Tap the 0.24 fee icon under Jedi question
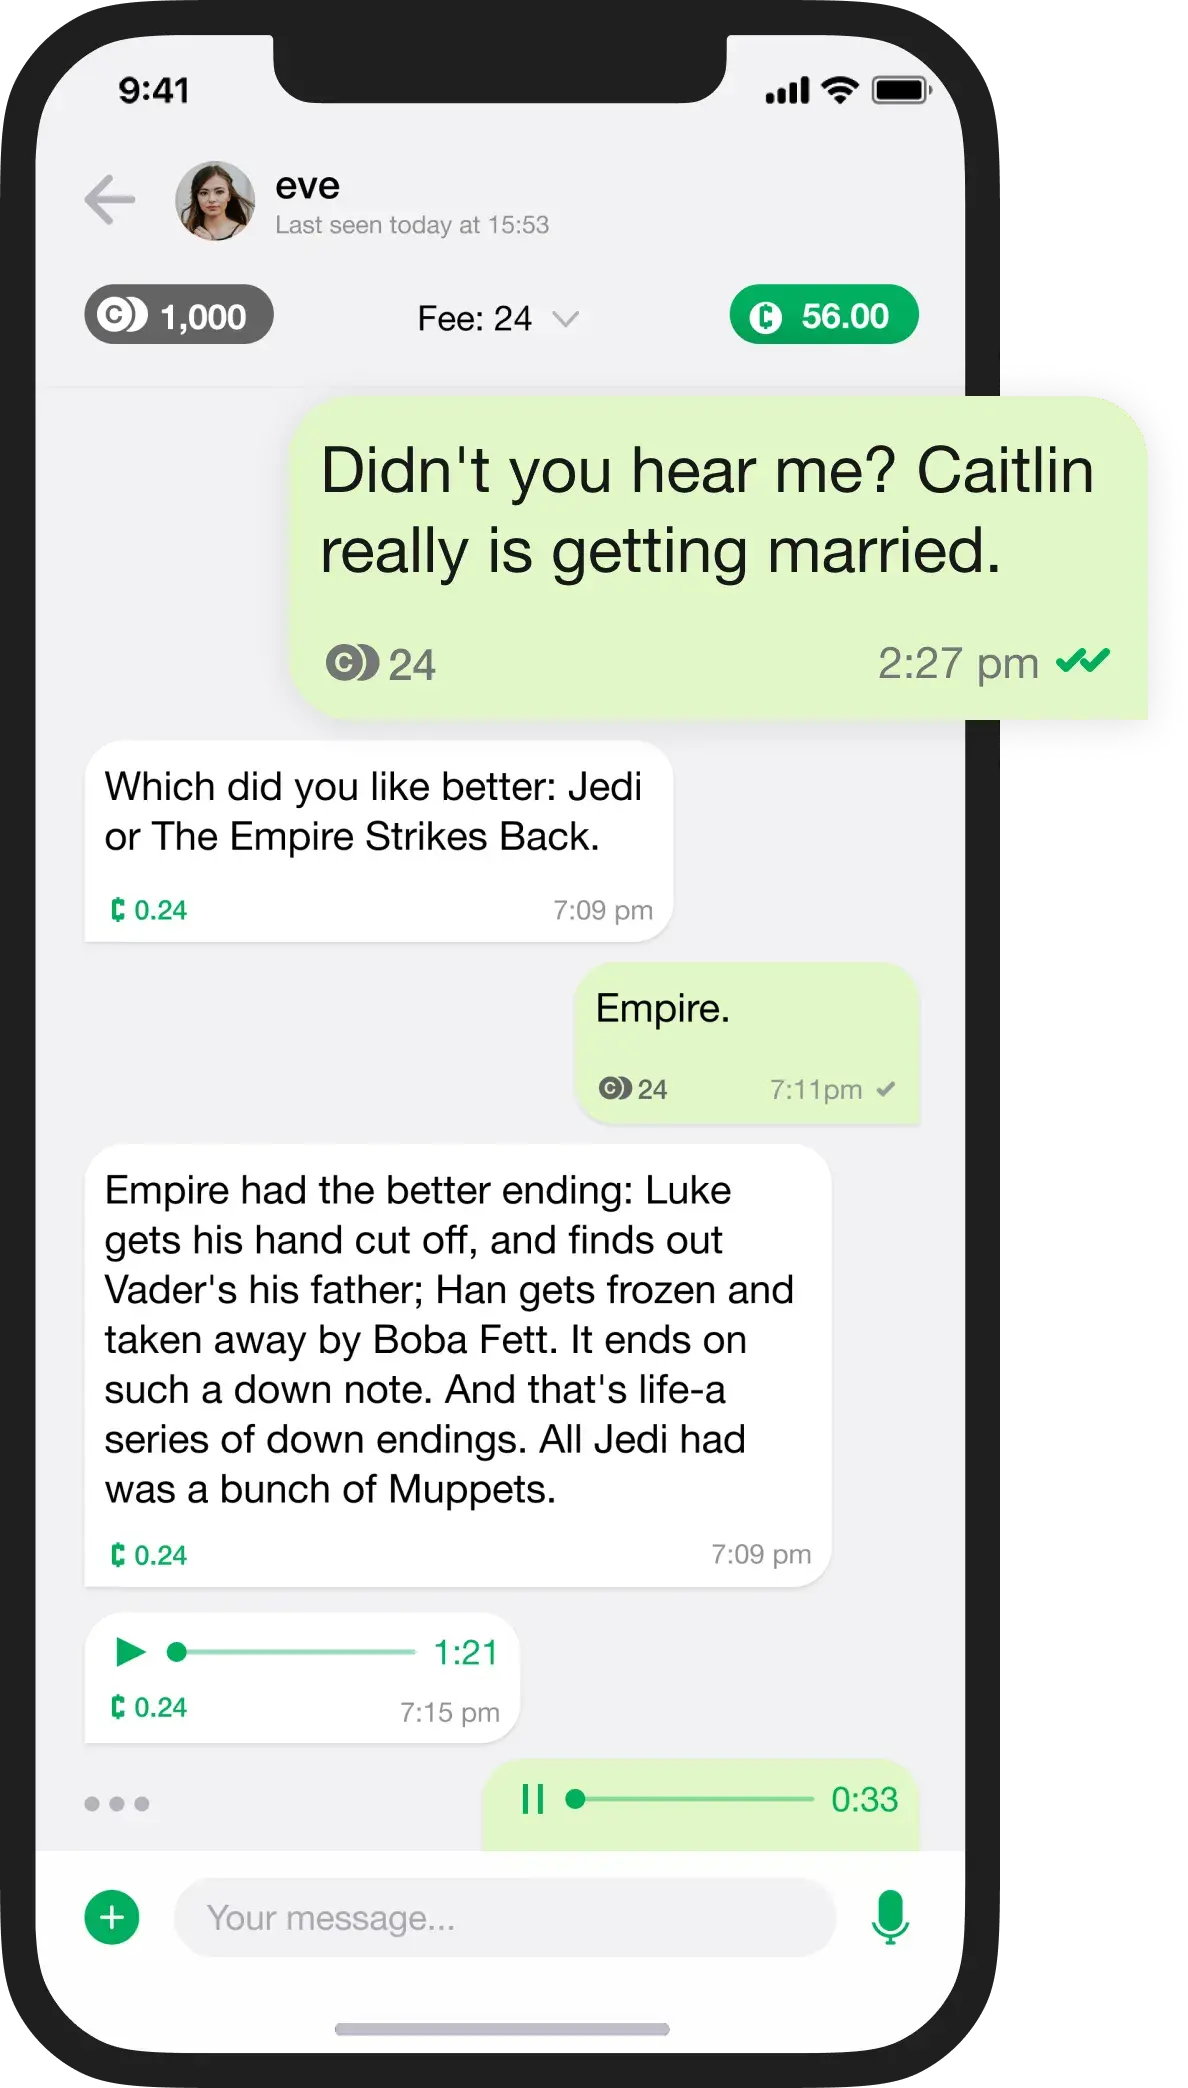The height and width of the screenshot is (2088, 1188). click(118, 909)
